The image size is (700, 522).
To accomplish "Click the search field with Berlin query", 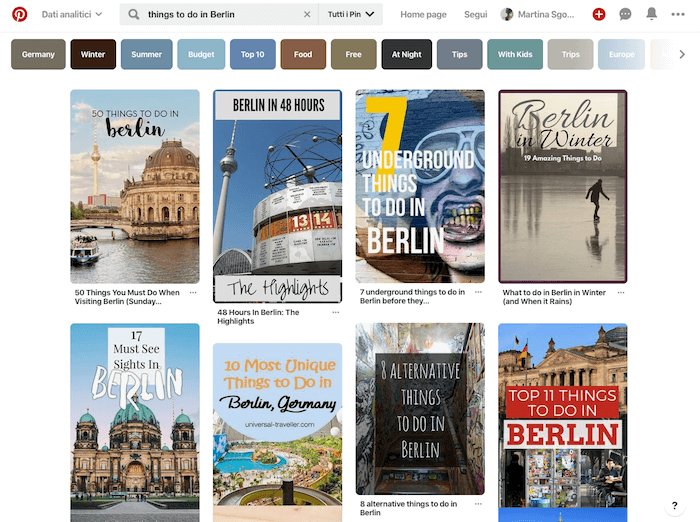I will point(219,14).
